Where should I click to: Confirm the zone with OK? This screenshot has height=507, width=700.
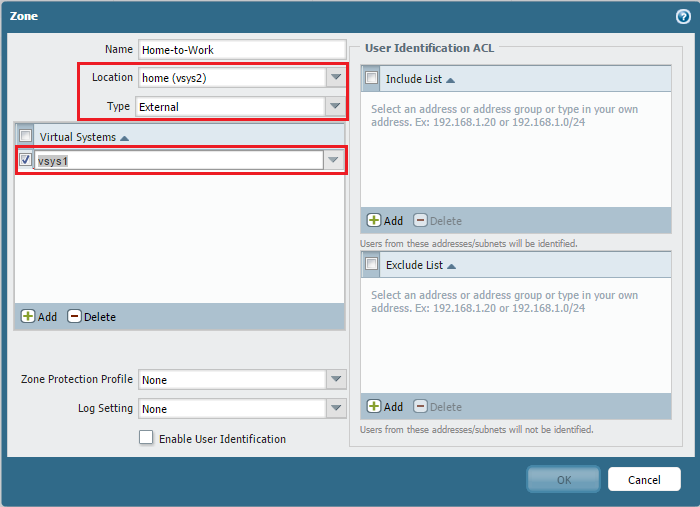[563, 479]
